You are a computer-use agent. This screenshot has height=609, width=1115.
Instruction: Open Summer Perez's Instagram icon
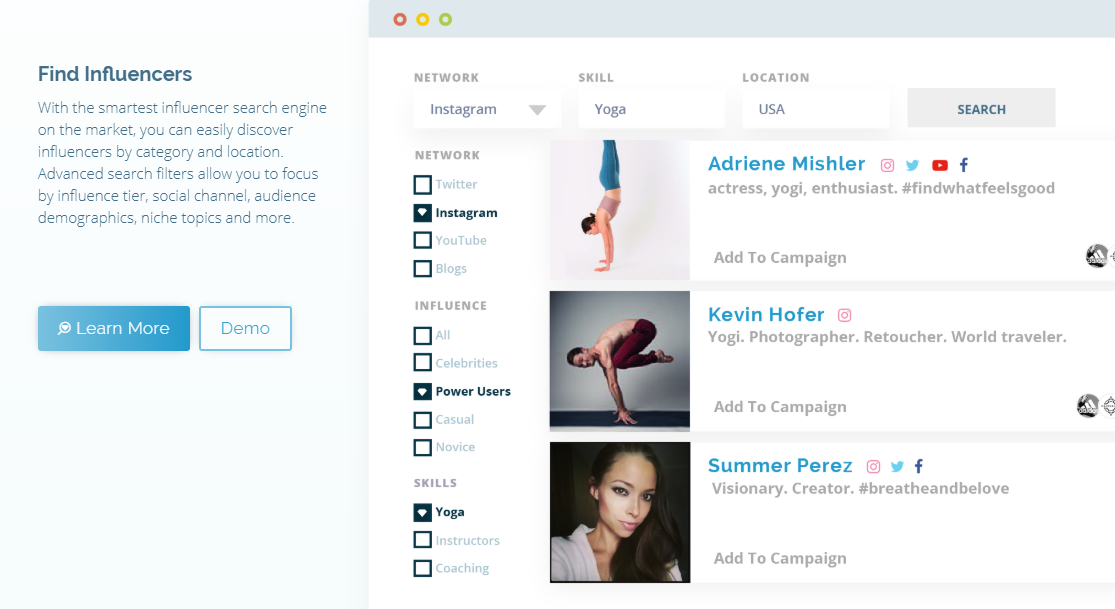tap(873, 467)
